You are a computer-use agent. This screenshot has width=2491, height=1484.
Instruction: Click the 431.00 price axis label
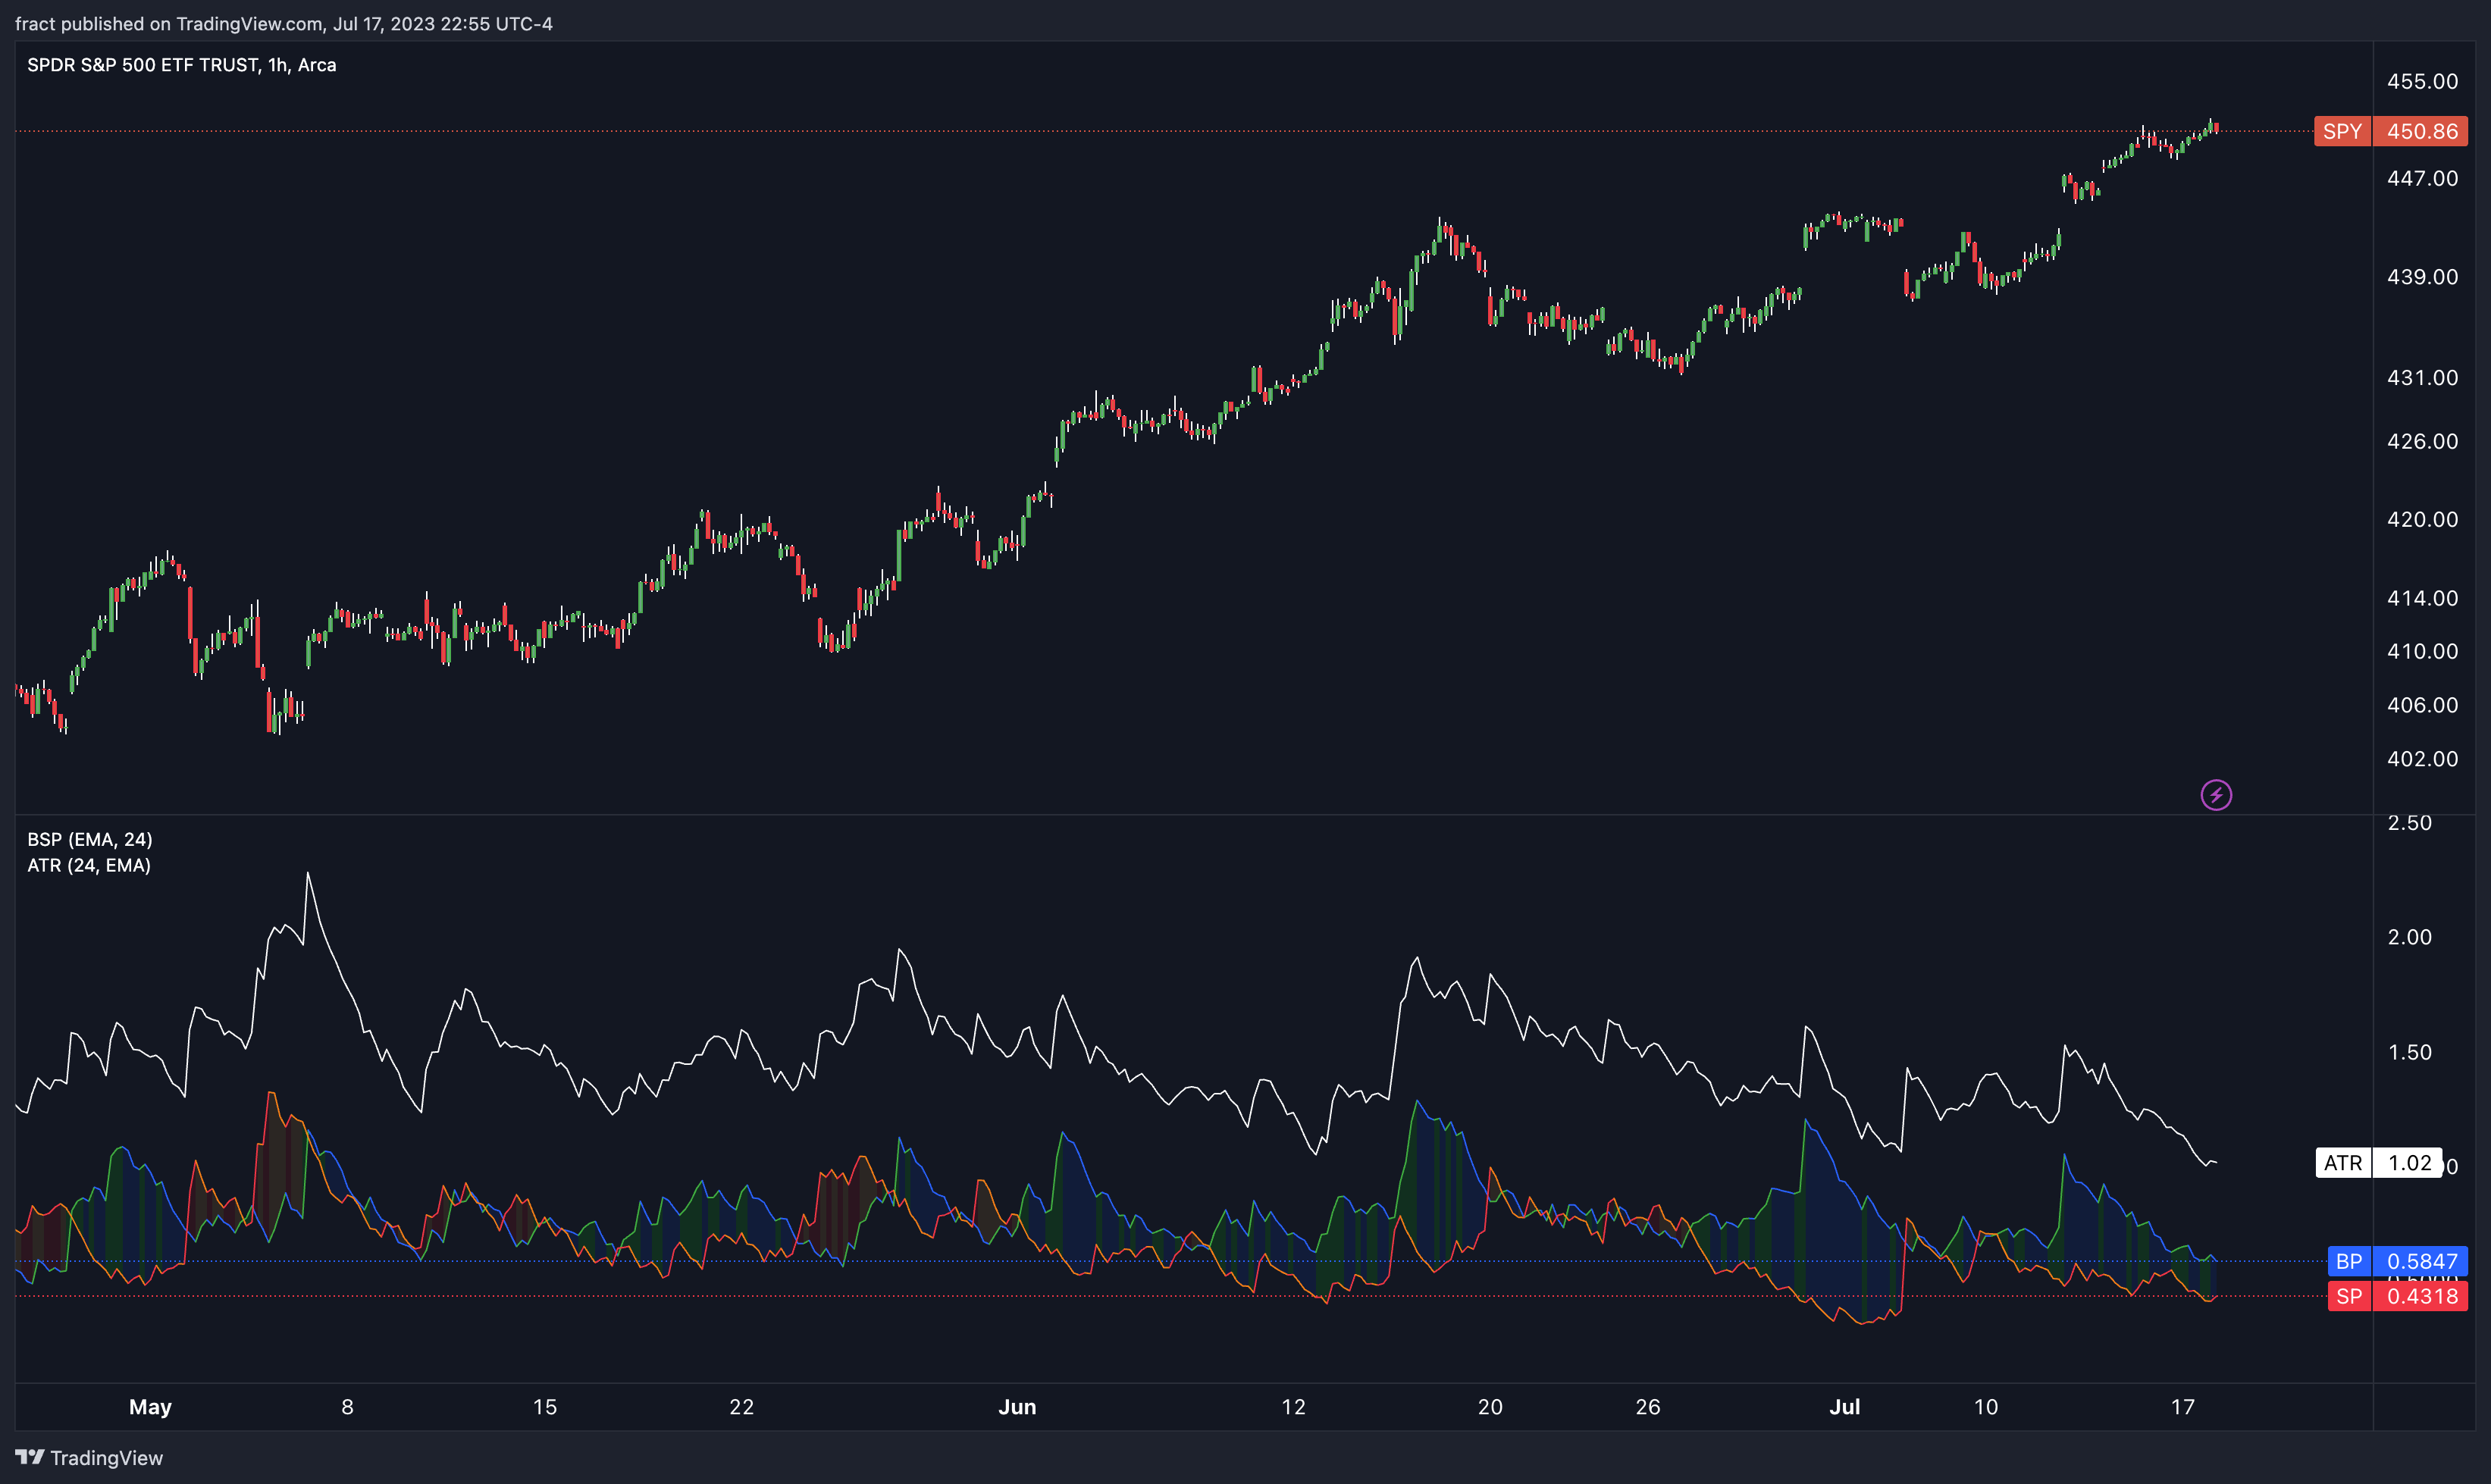point(2422,377)
